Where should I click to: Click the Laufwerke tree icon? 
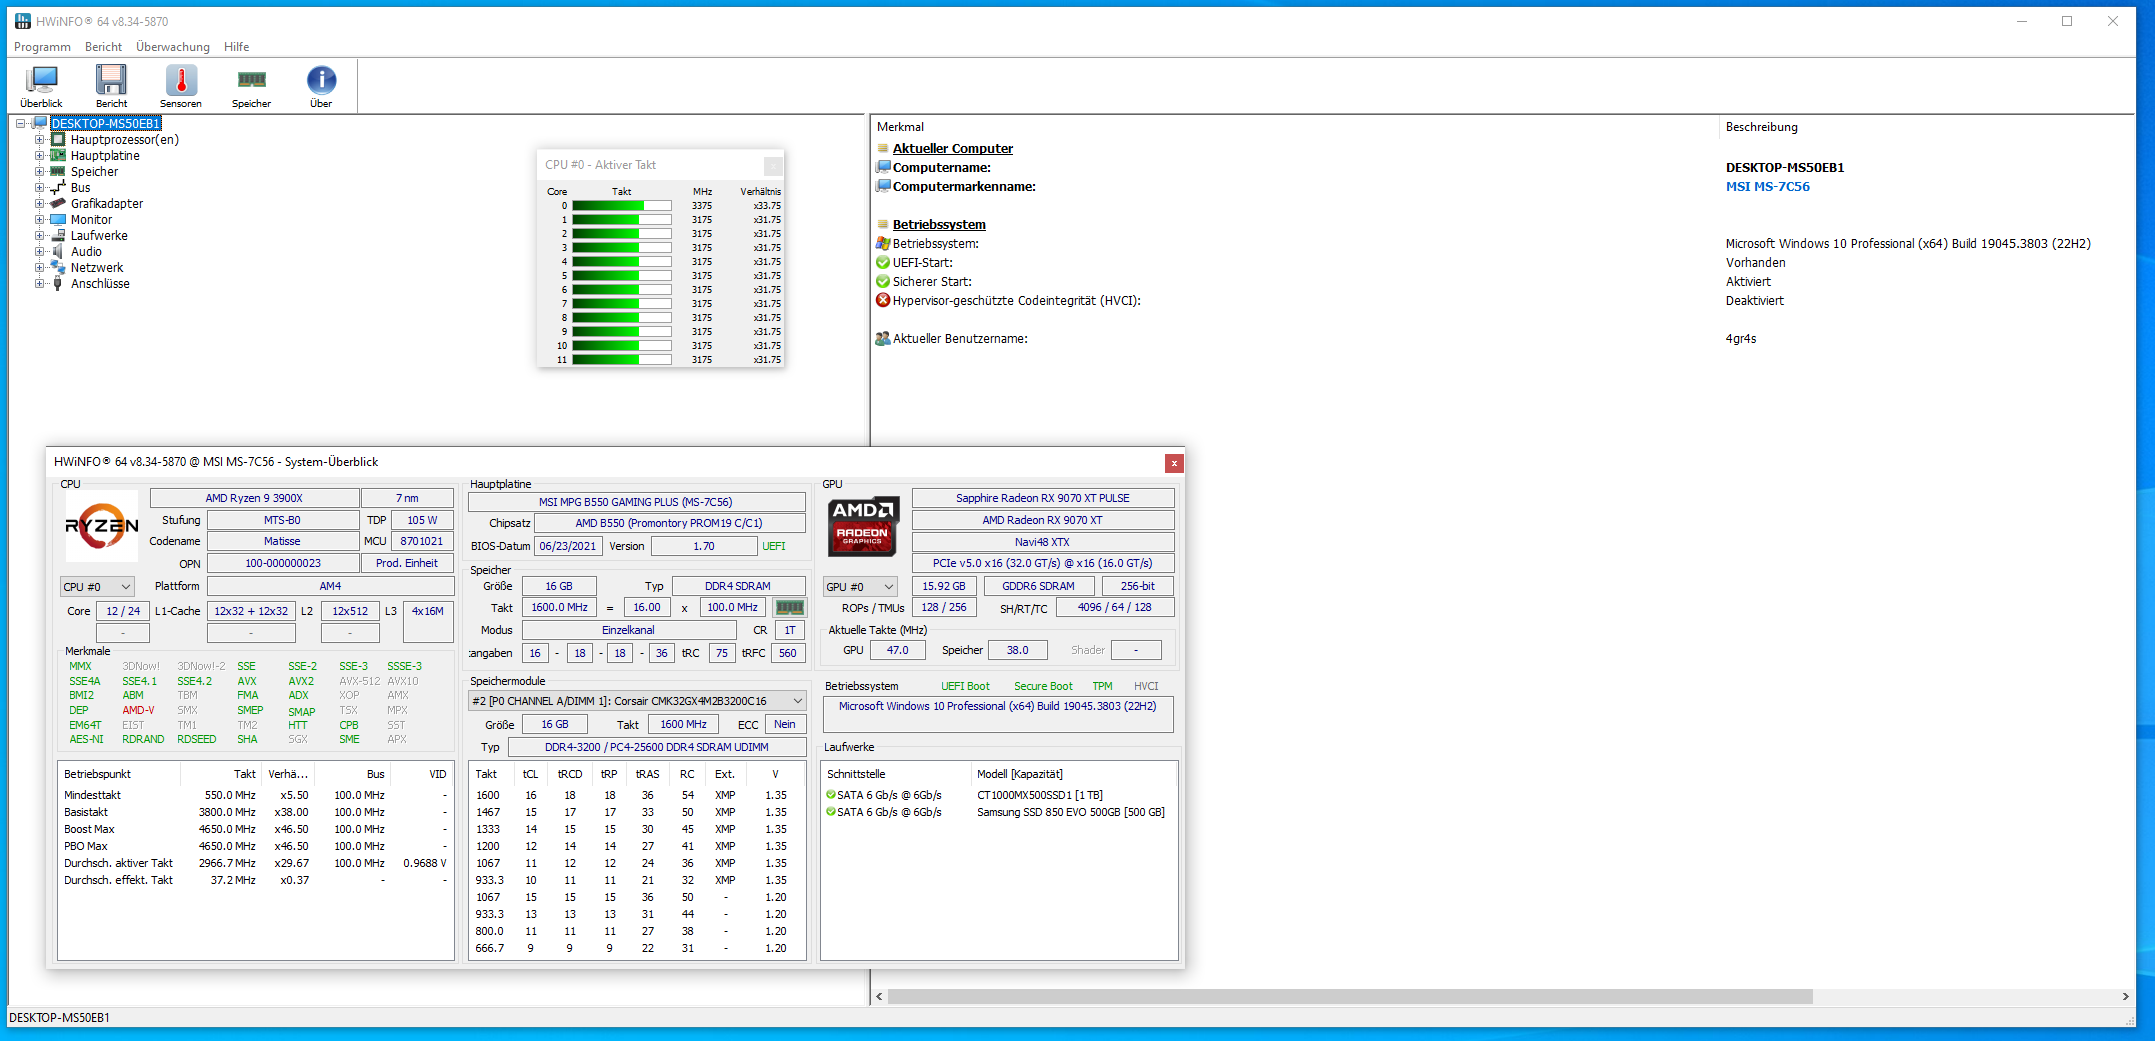pos(58,236)
